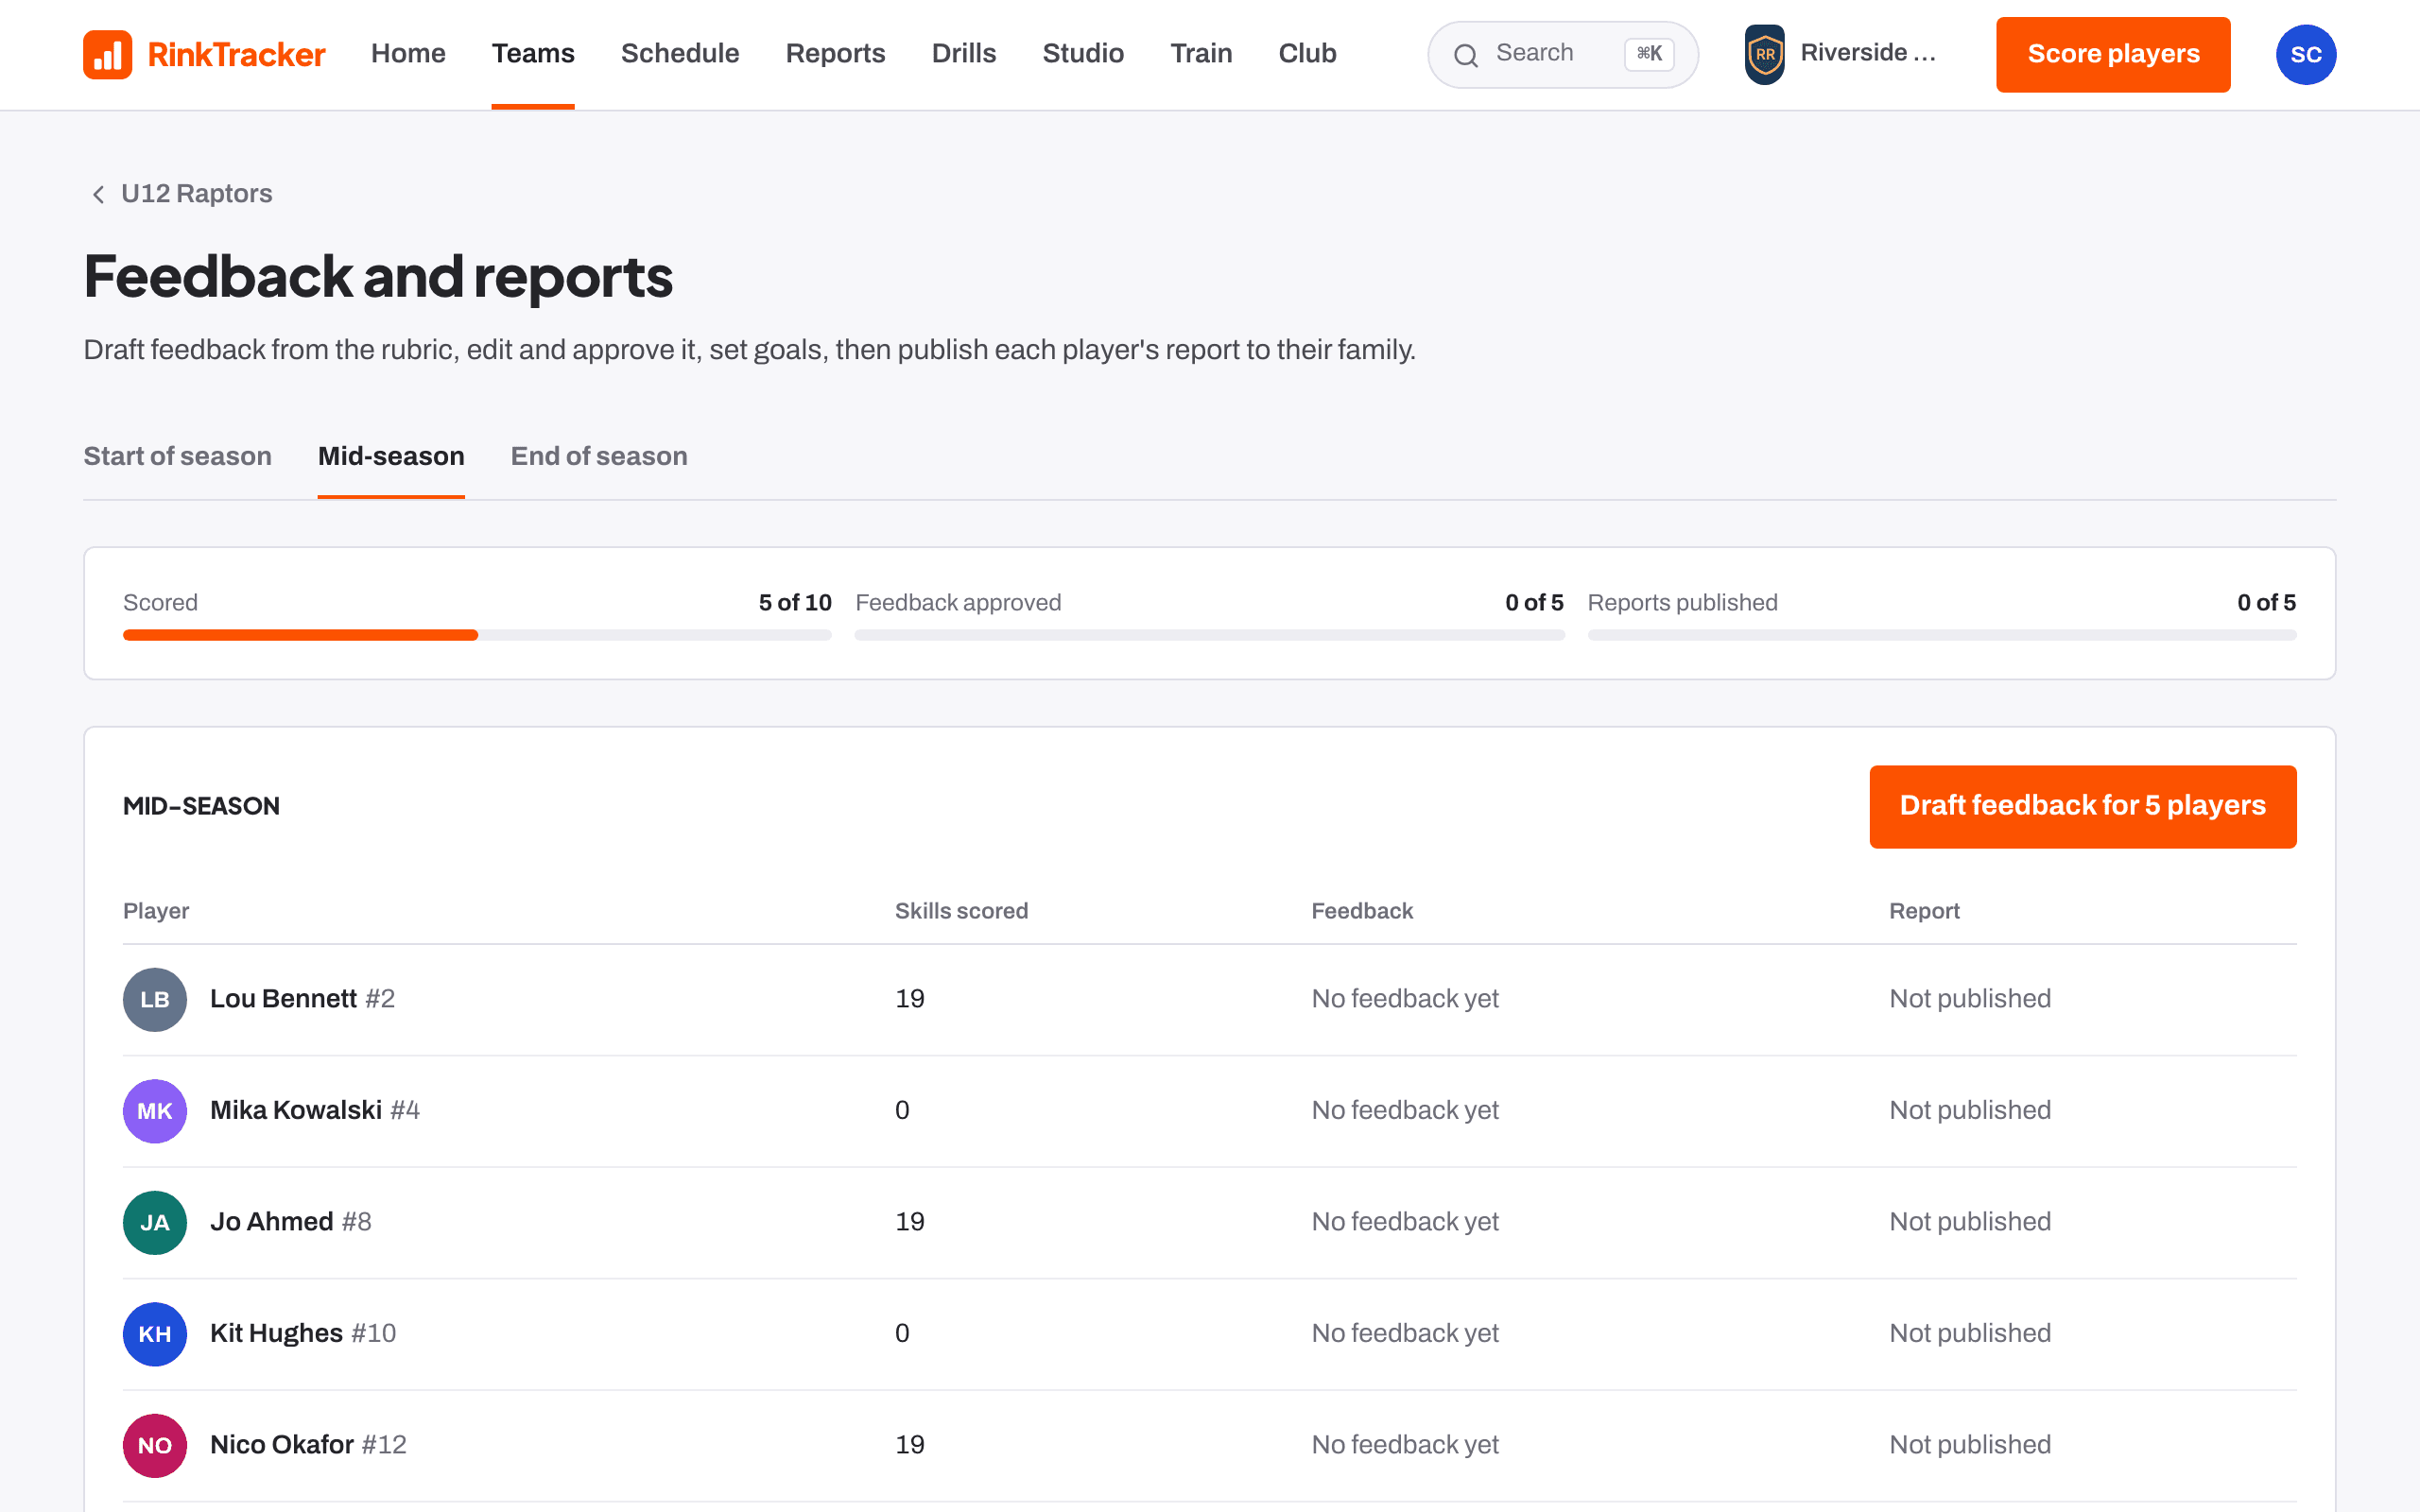Click the RinkTracker logo icon
The image size is (2420, 1512).
(x=107, y=54)
